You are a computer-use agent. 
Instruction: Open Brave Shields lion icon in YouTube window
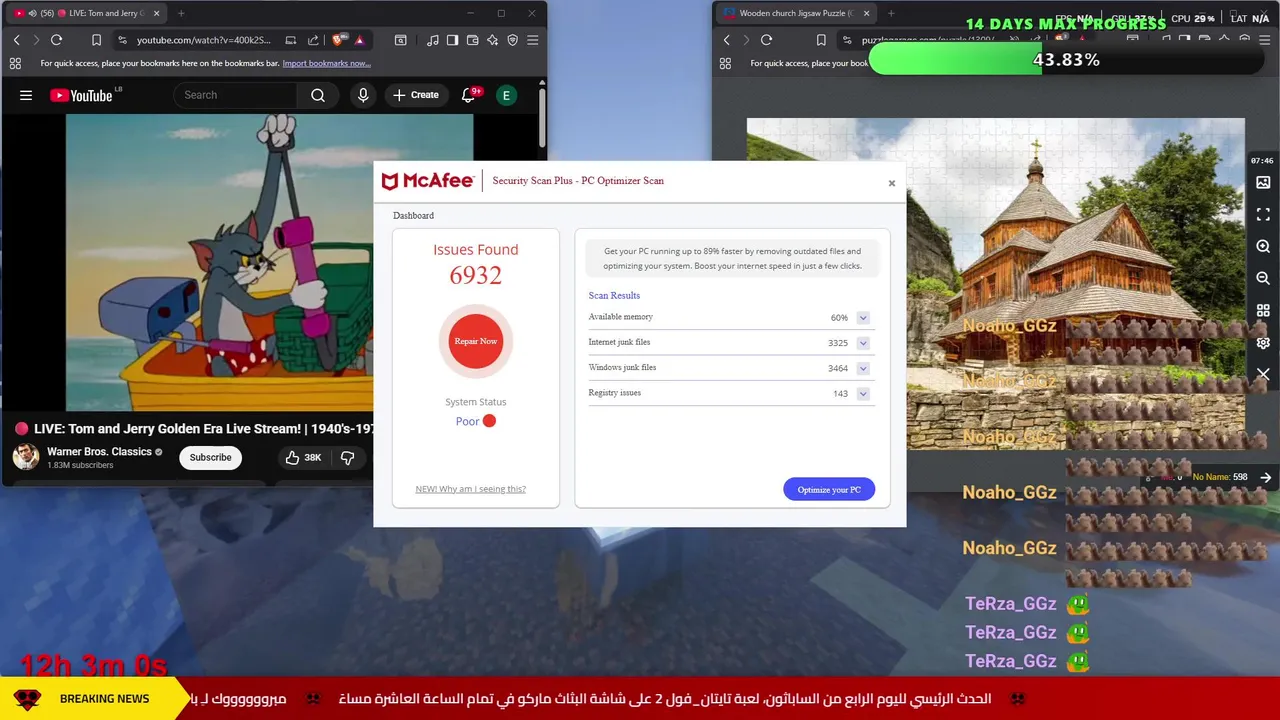[x=338, y=40]
